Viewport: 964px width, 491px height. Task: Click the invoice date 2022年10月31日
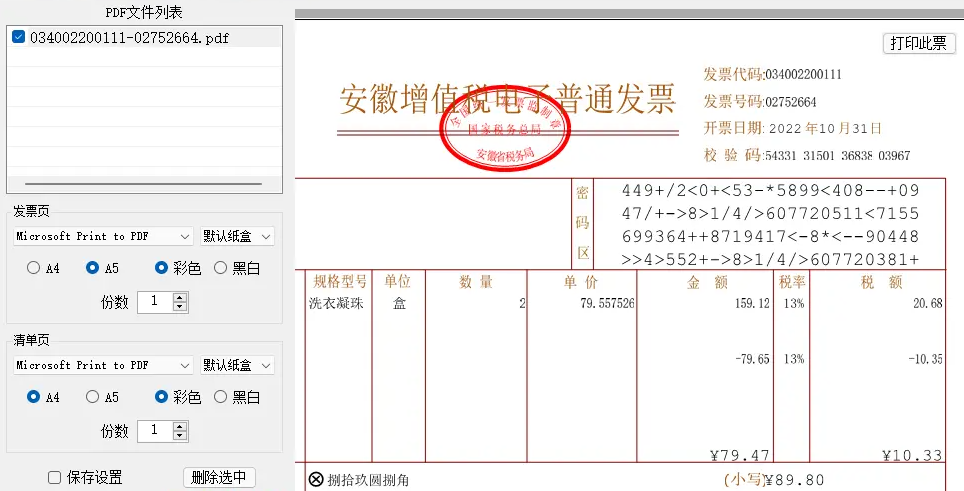coord(825,128)
